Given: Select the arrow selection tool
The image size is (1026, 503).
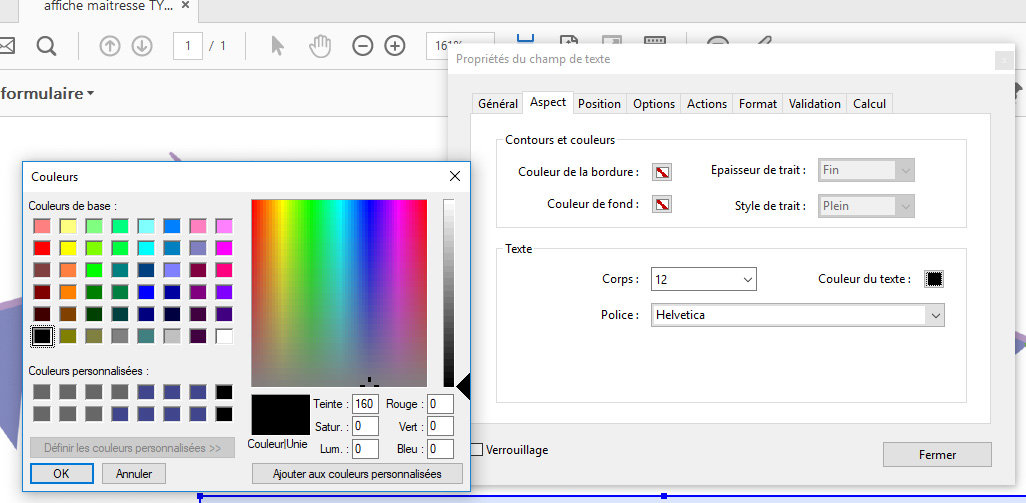Looking at the screenshot, I should [278, 46].
